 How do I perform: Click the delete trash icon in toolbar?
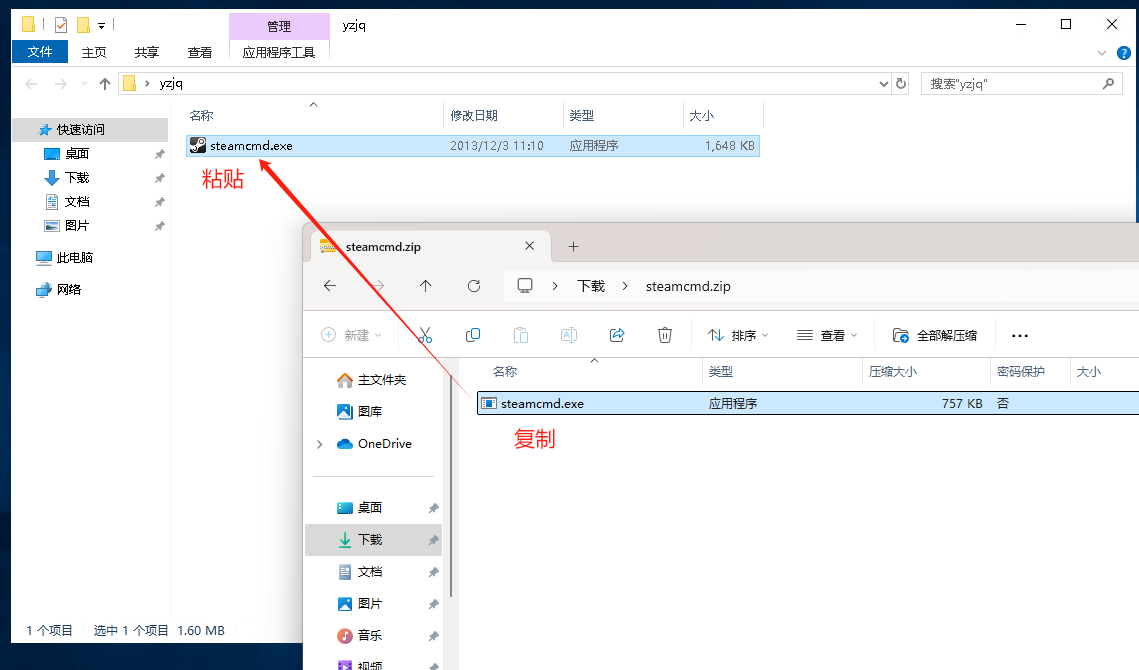click(665, 335)
